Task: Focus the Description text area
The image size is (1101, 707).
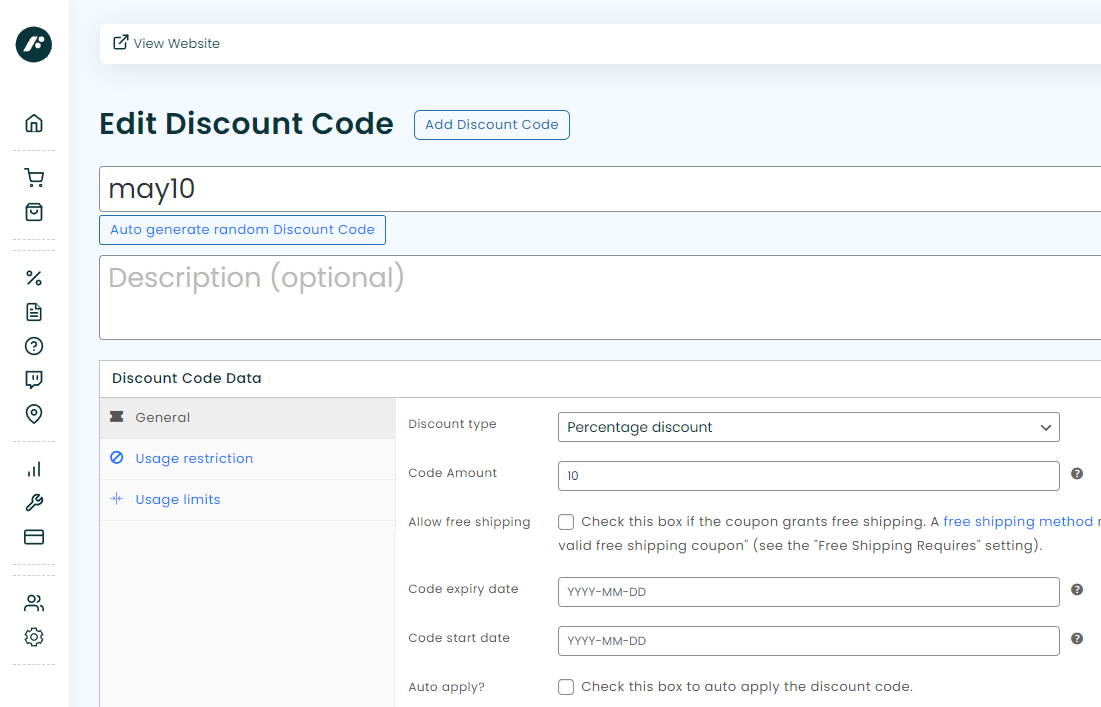Action: (600, 297)
